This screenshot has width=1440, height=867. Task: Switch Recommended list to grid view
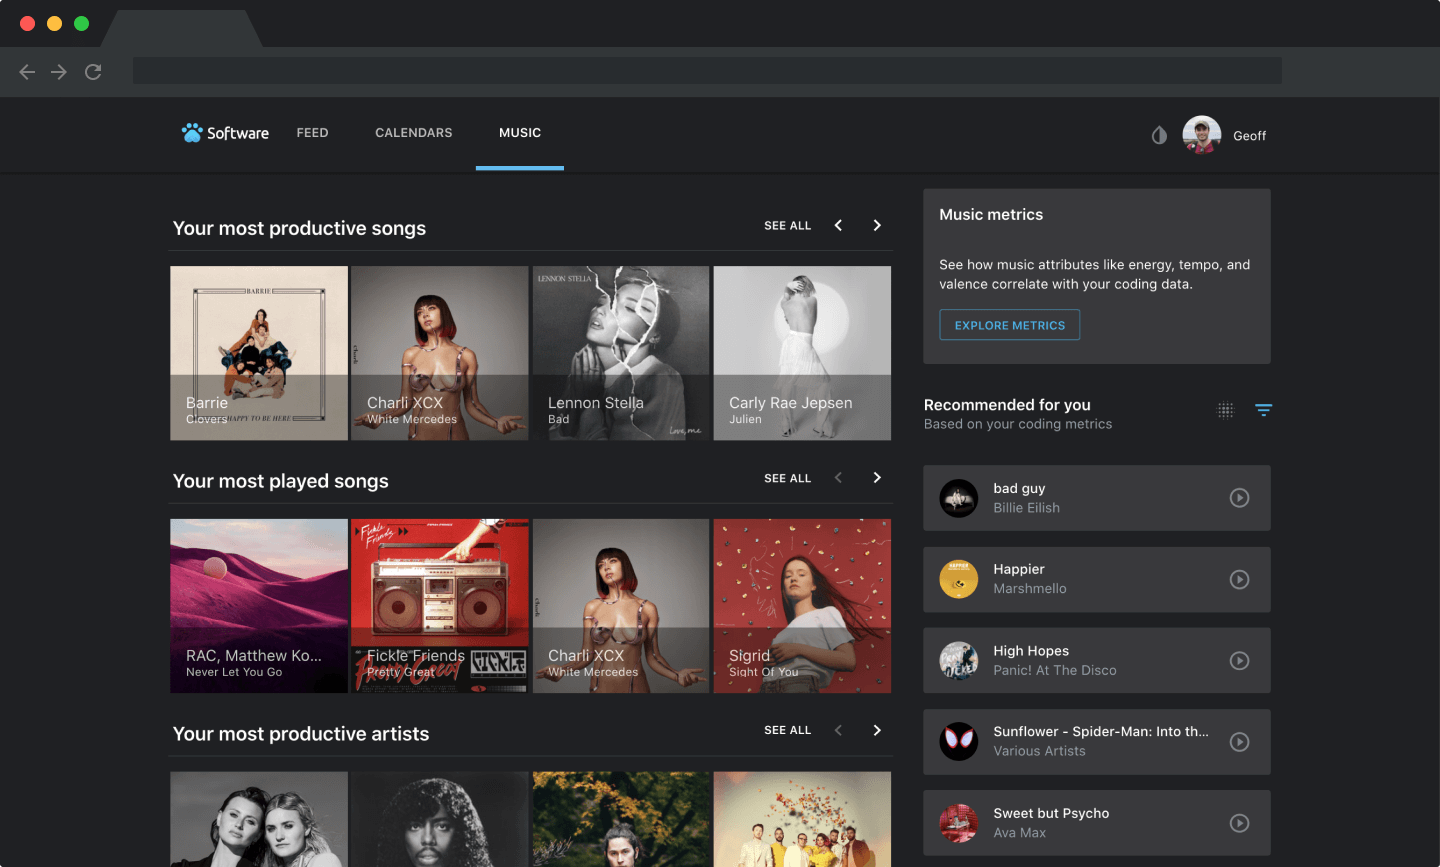click(x=1225, y=410)
